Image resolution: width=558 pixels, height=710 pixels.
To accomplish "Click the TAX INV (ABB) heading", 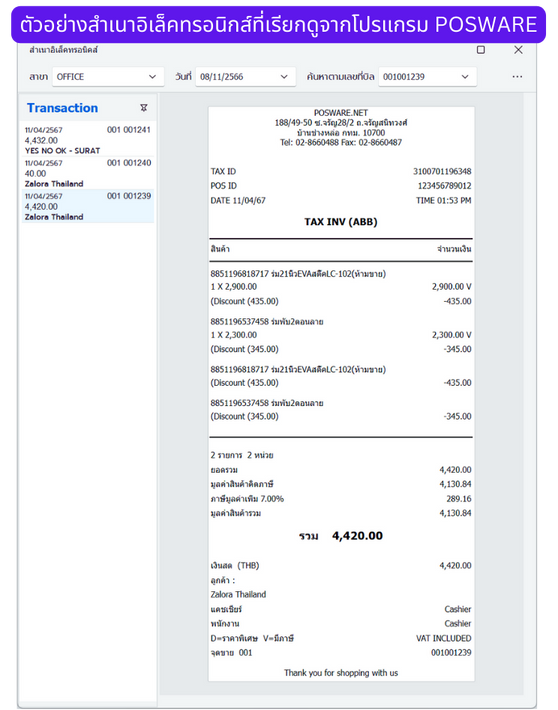I will 341,222.
